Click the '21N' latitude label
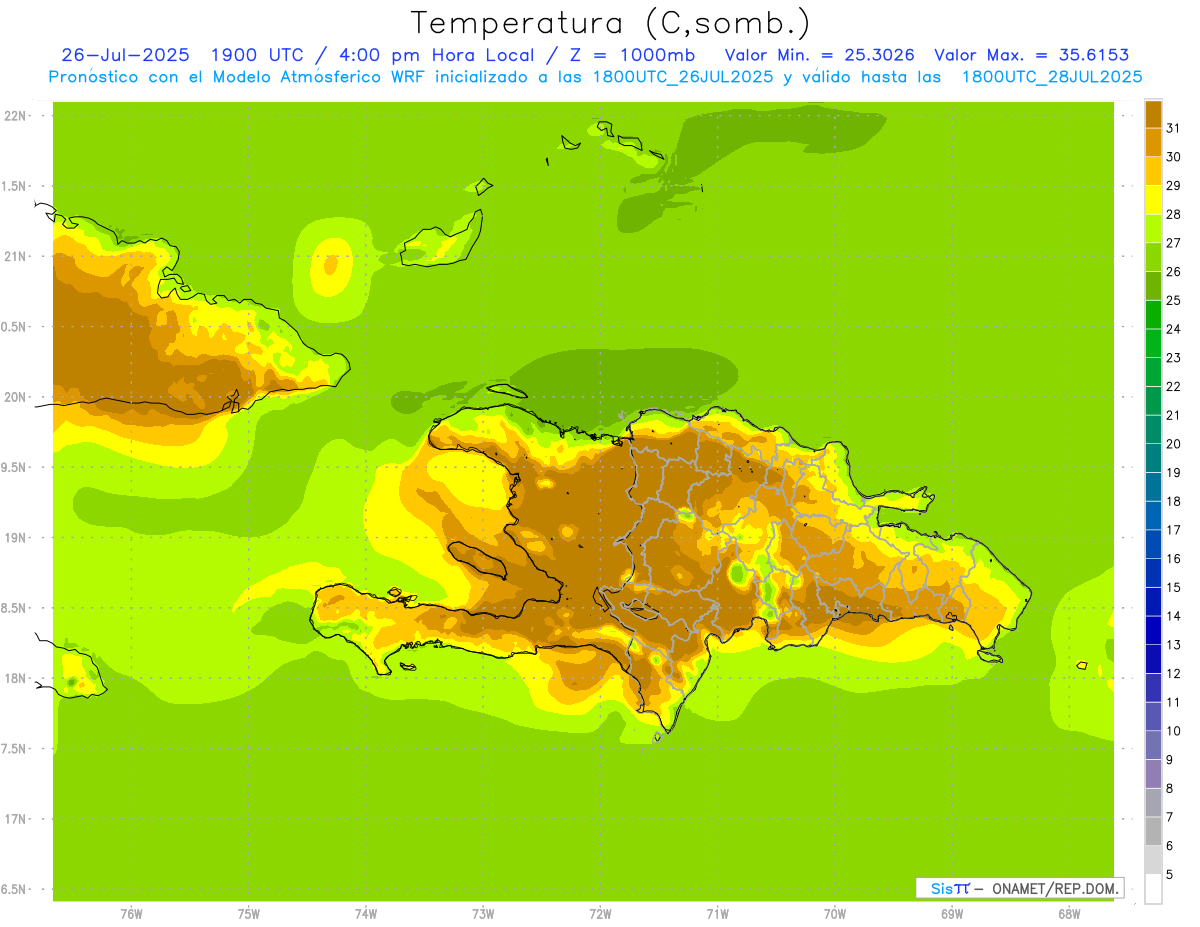 click(14, 256)
